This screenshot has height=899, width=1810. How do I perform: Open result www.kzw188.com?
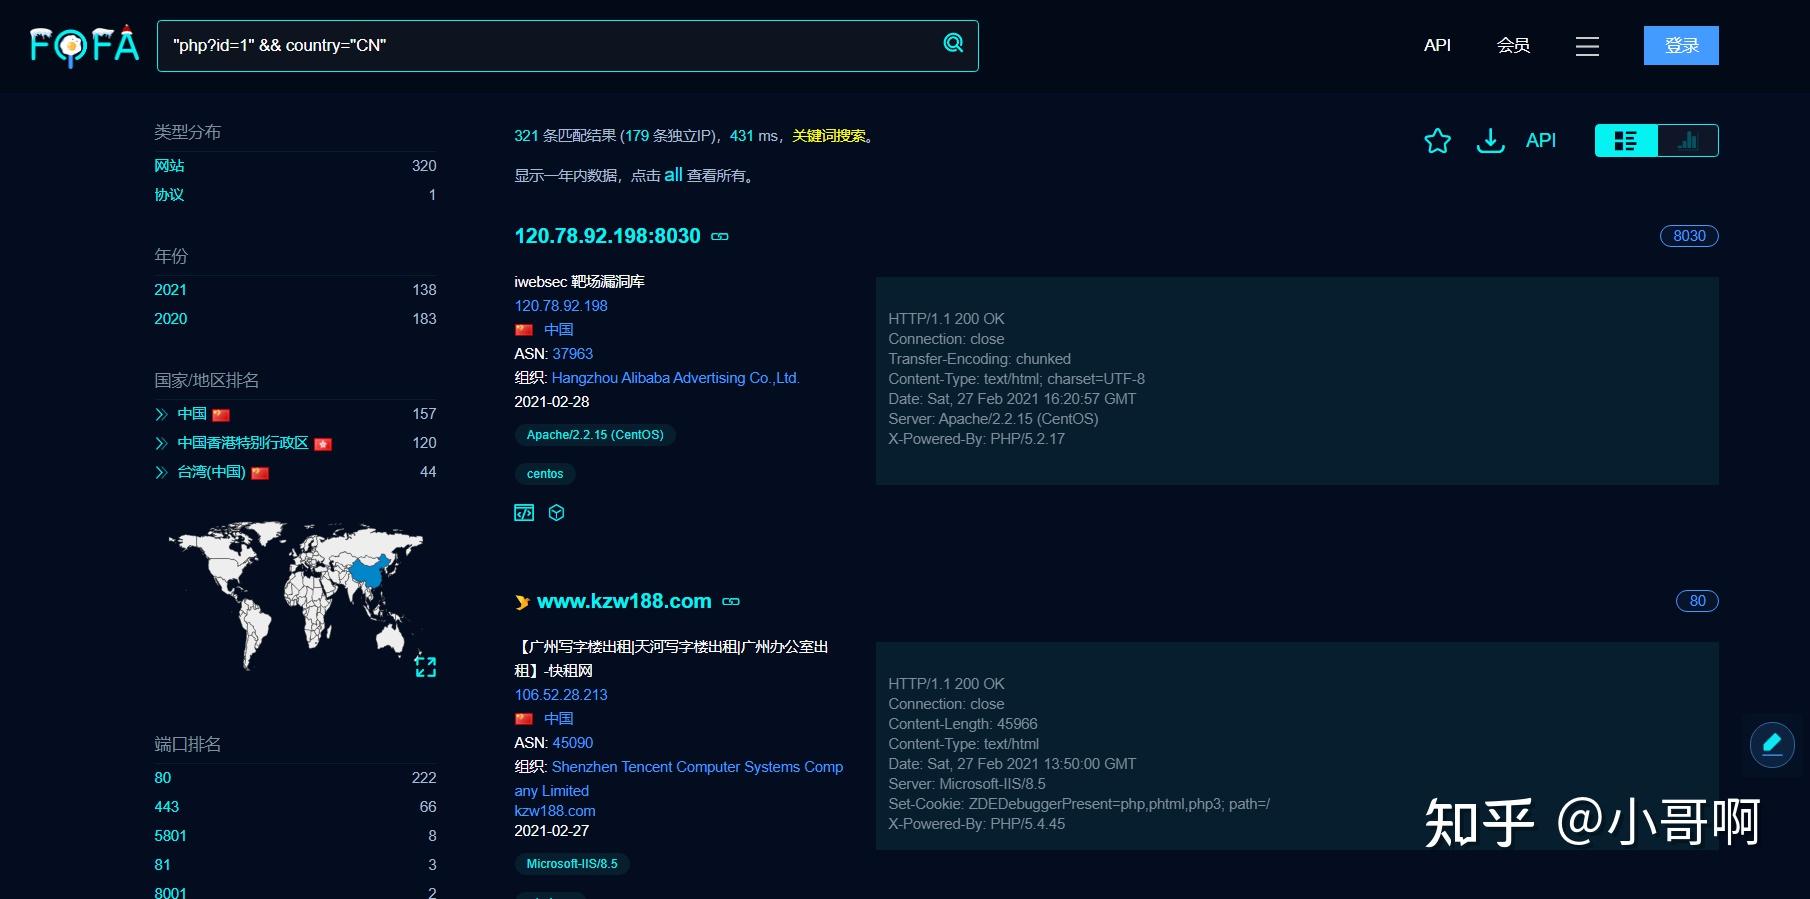(x=624, y=601)
